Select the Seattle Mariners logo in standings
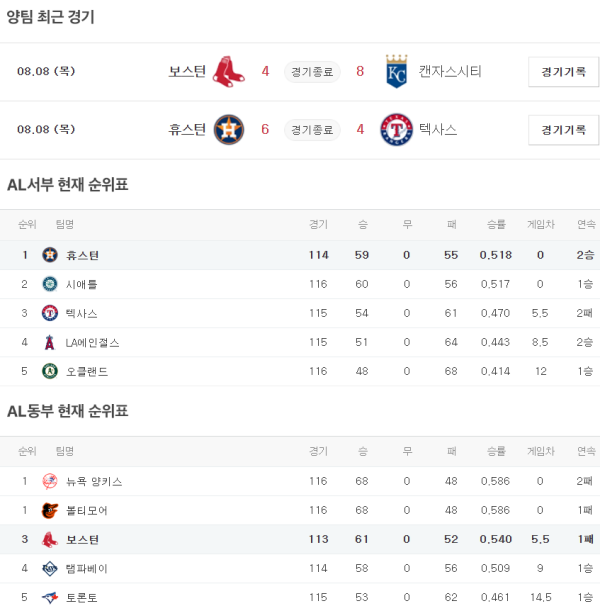Image resolution: width=600 pixels, height=606 pixels. 50,284
